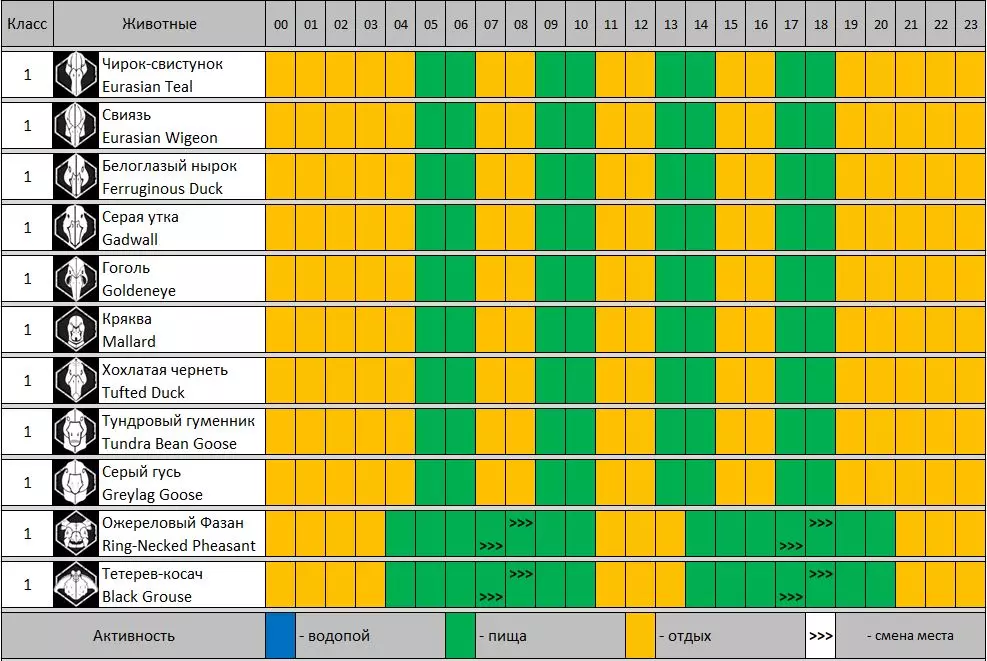Viewport: 987px width, 661px height.
Task: Click the hour 12 column header
Action: (x=641, y=25)
